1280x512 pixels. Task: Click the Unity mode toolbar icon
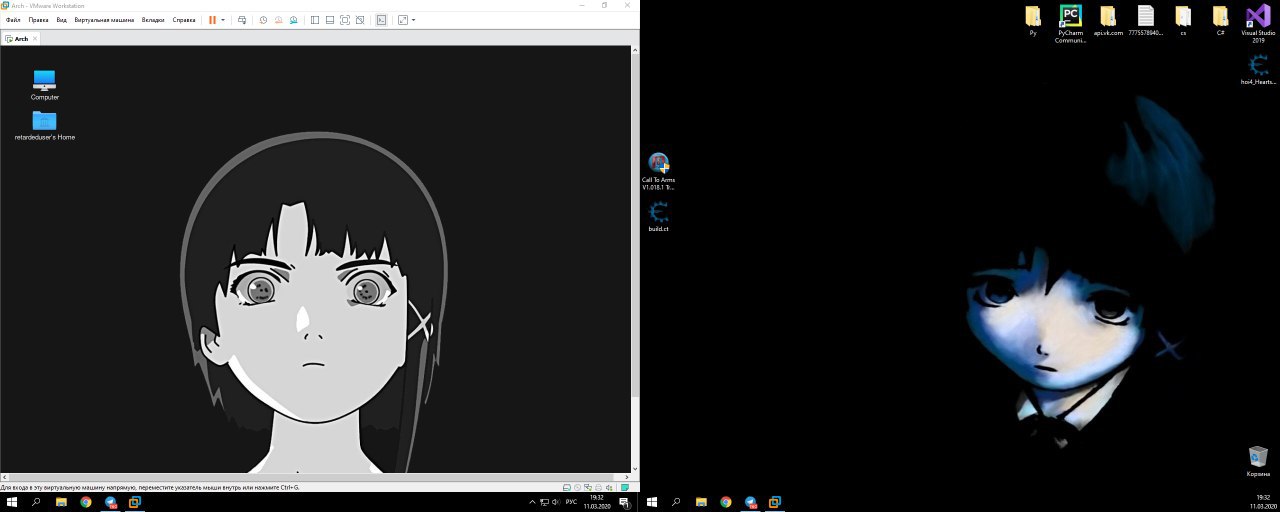pos(360,20)
